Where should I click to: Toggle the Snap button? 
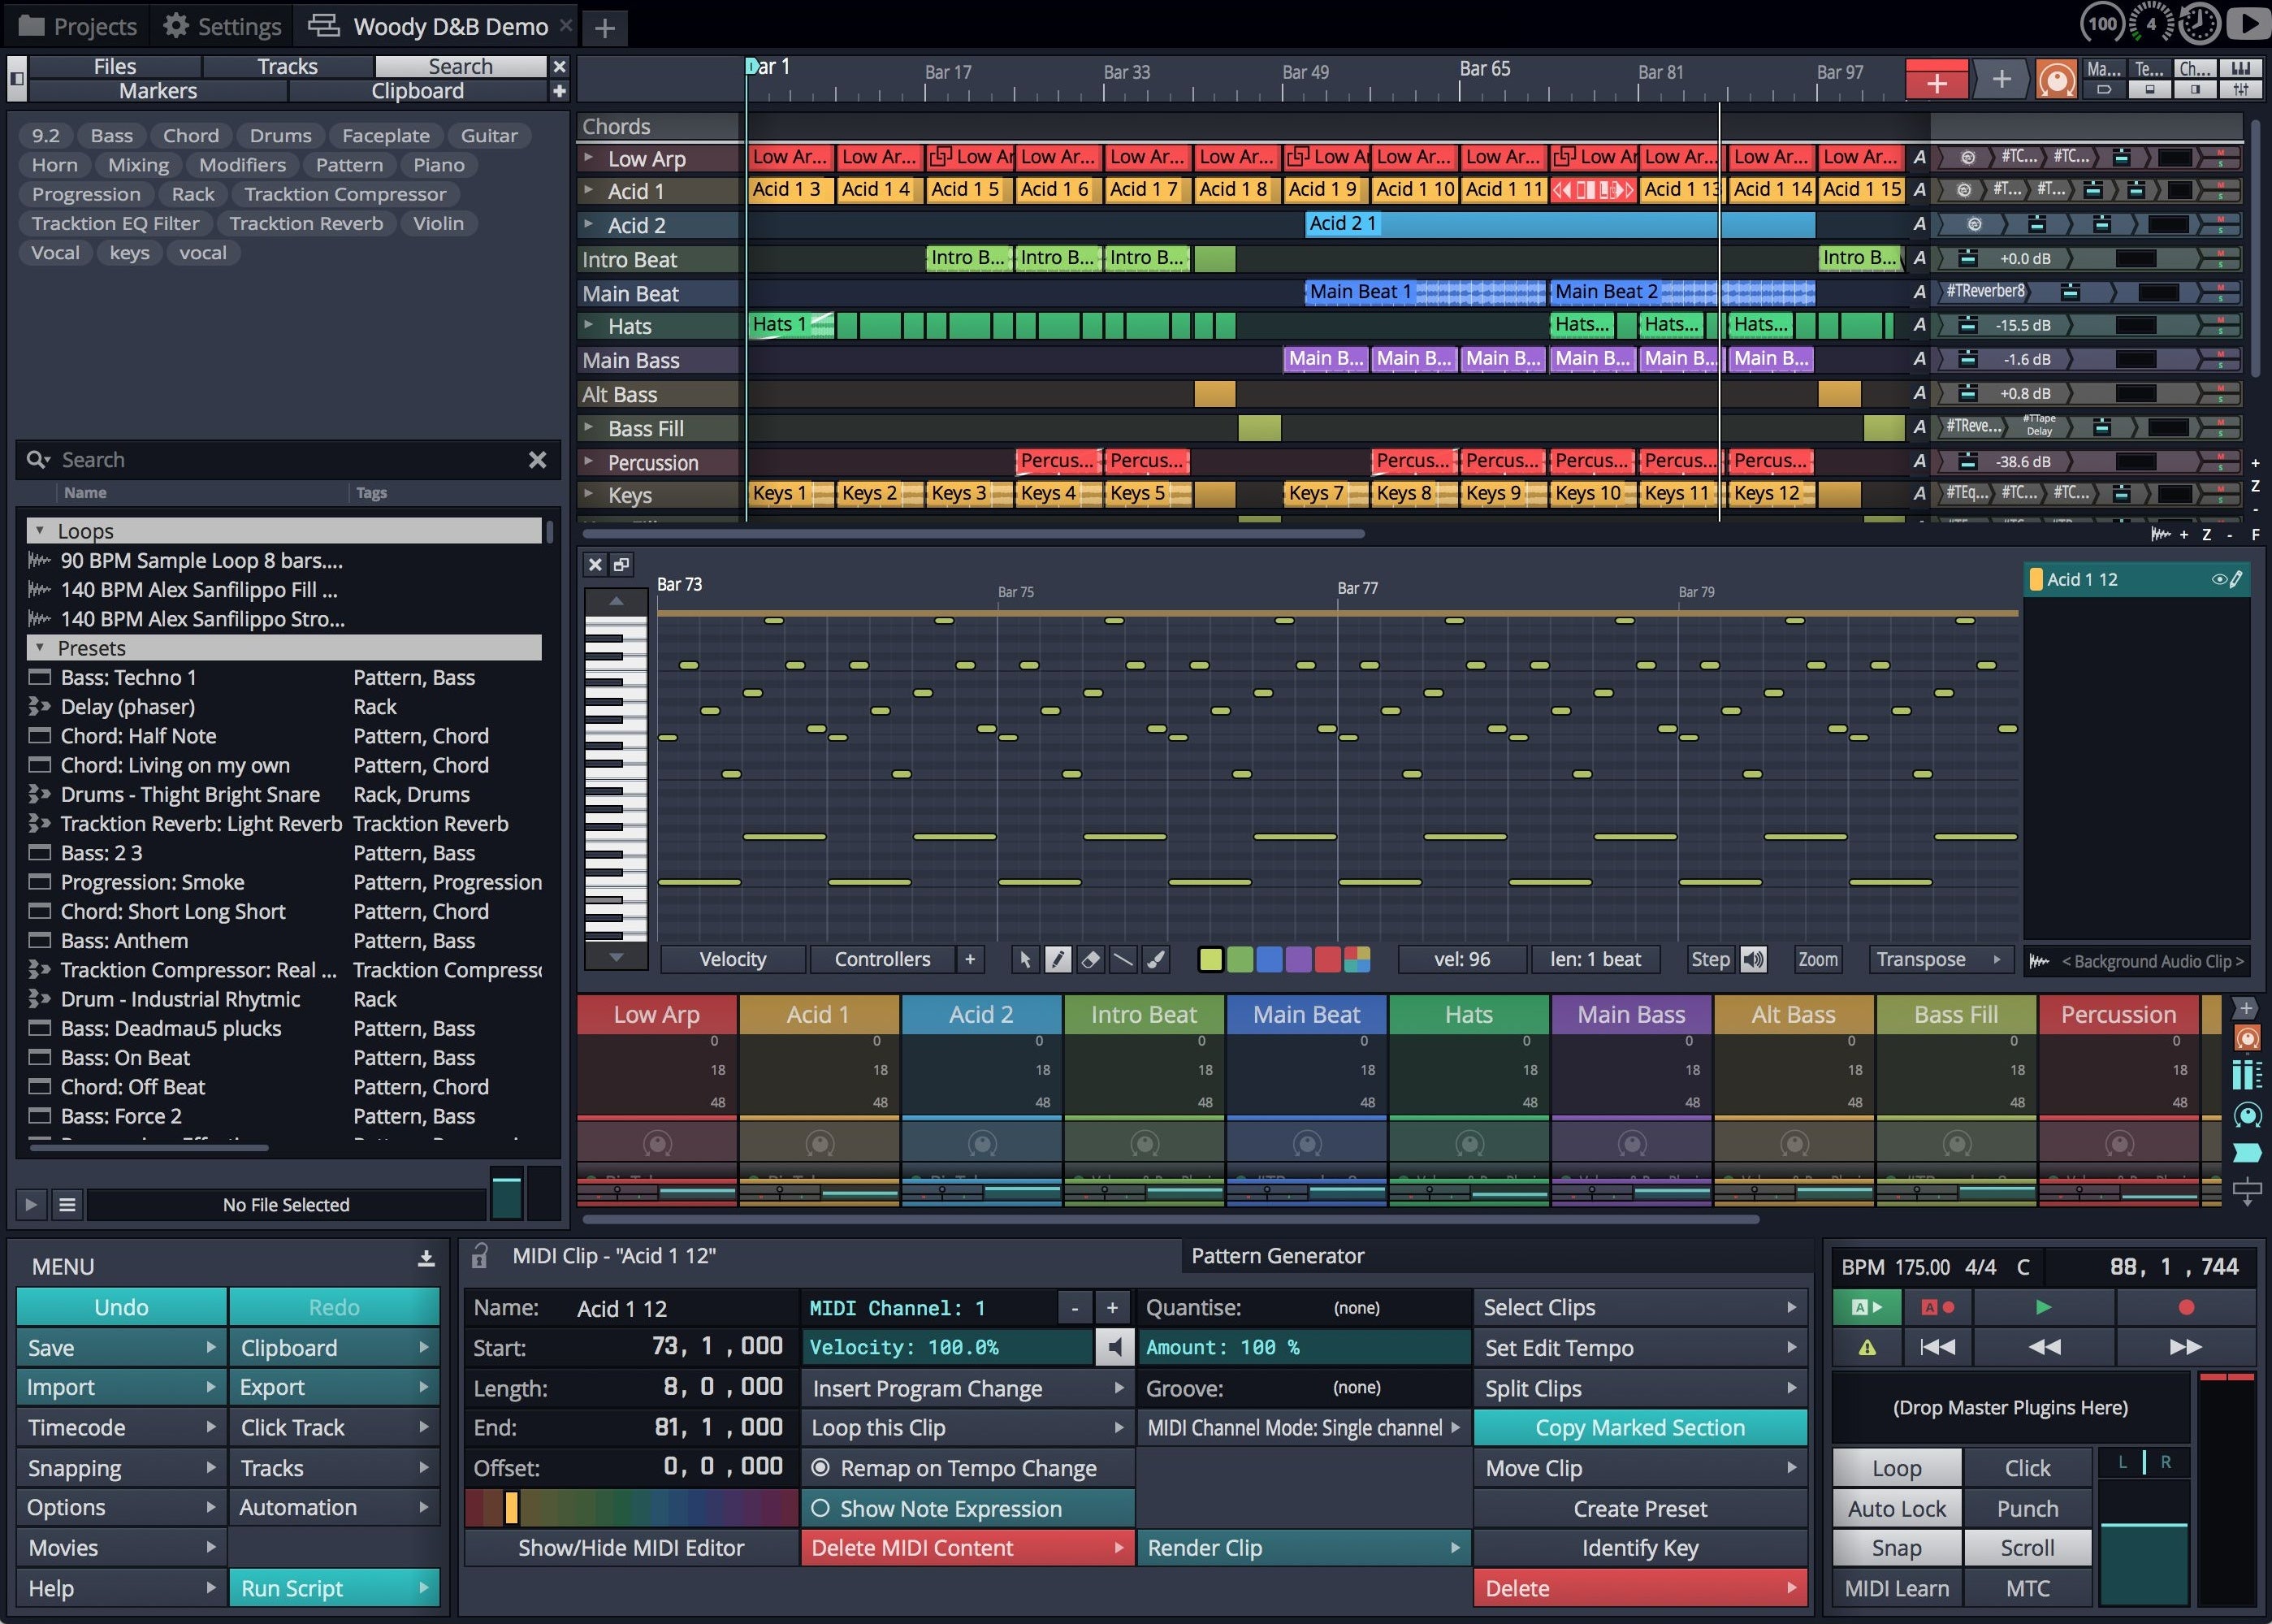coord(1896,1548)
